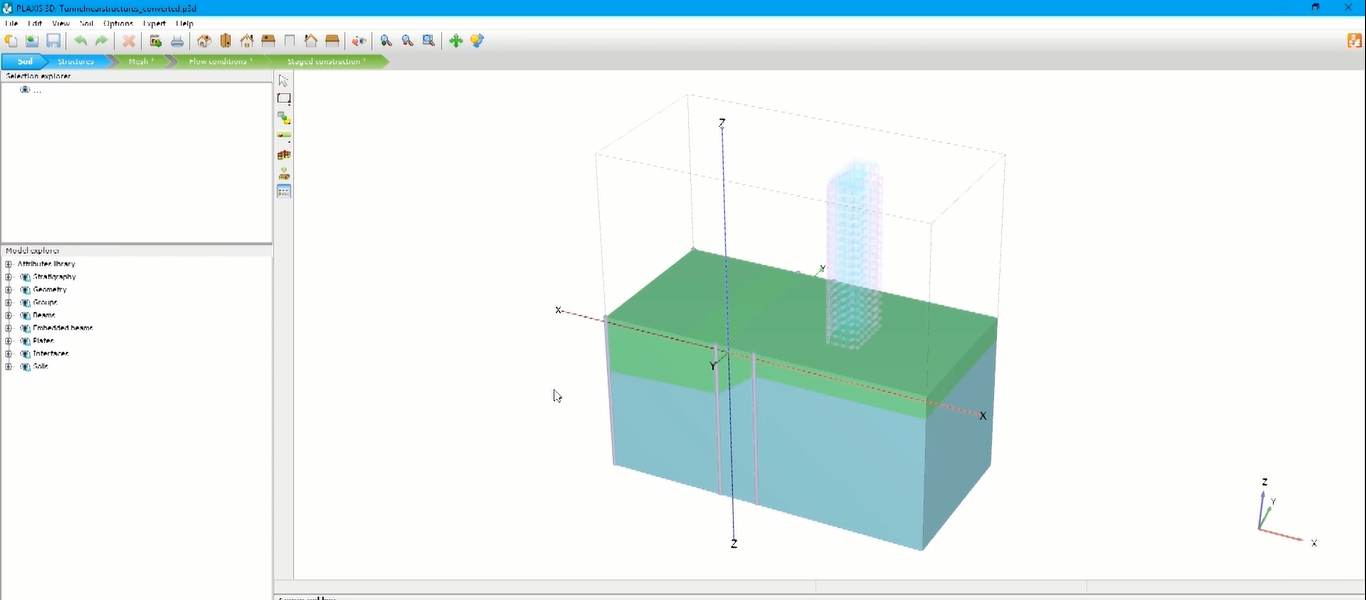Toggle visibility eye for Soils
The image size is (1366, 600).
(x=25, y=367)
